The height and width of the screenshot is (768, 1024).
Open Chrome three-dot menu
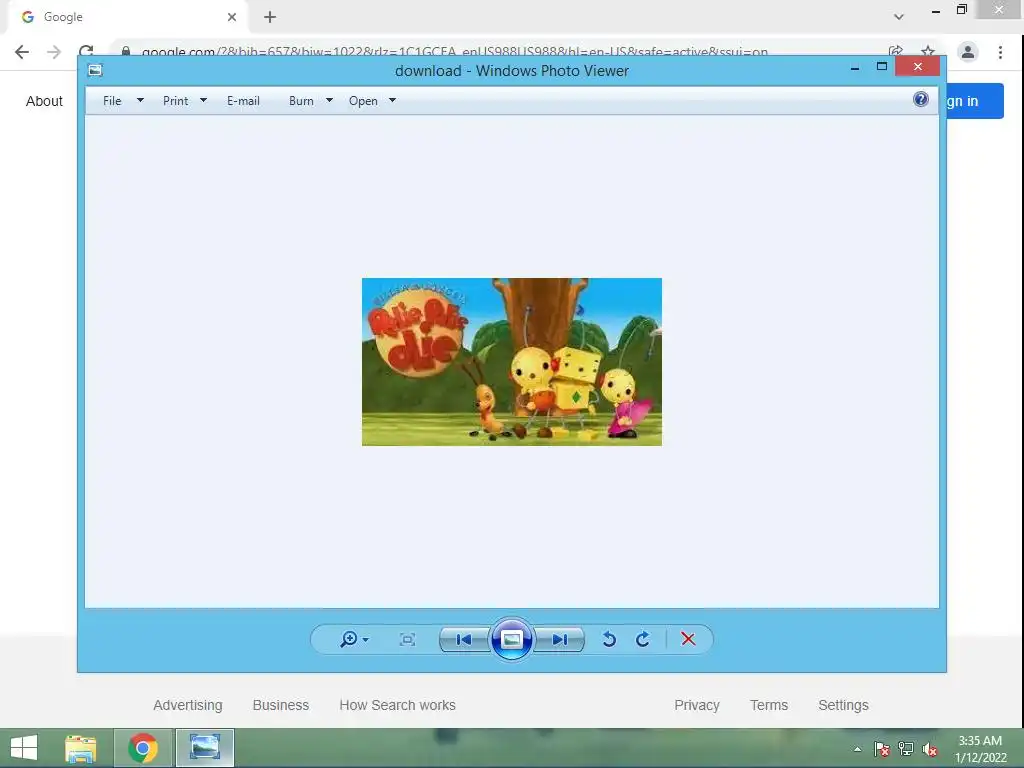pyautogui.click(x=1000, y=52)
